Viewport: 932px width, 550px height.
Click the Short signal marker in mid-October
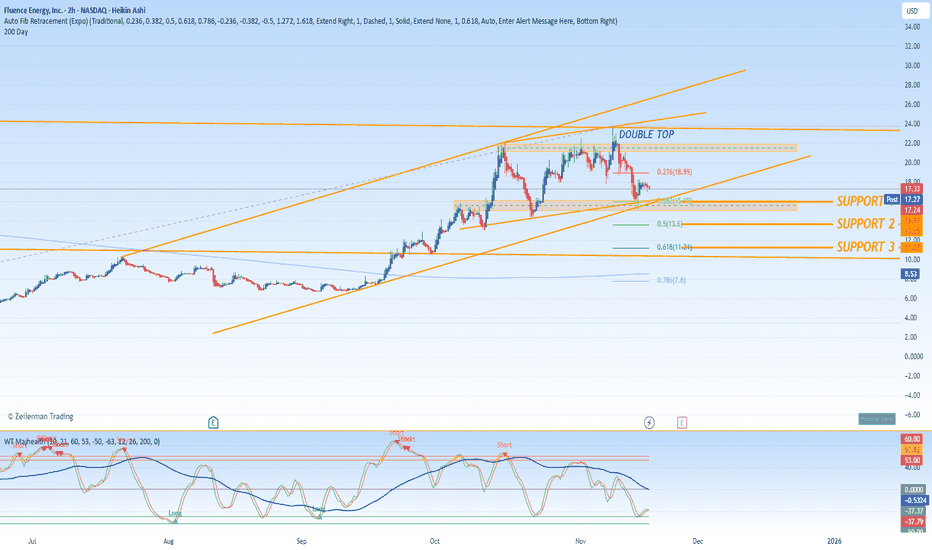504,447
